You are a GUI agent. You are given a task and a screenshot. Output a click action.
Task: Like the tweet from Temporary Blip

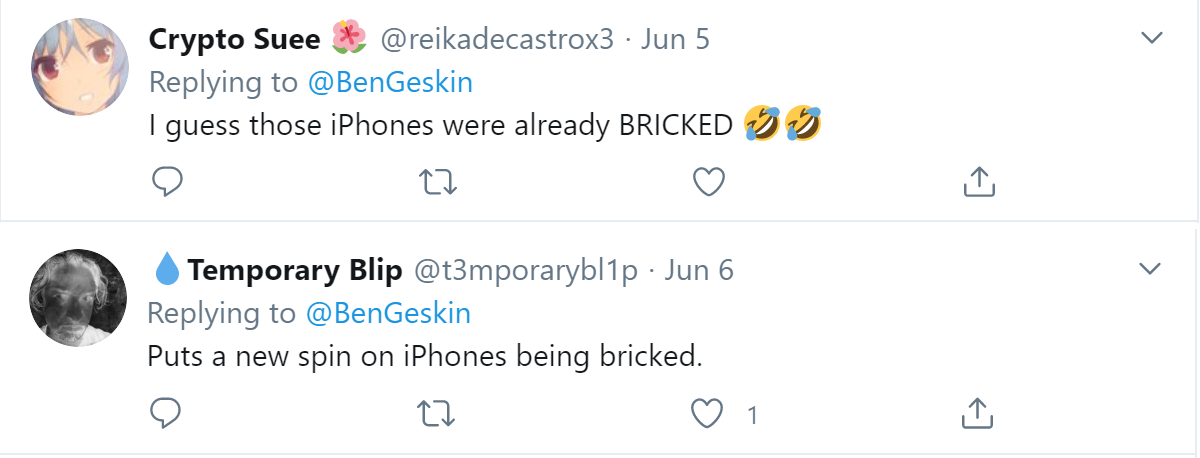(708, 413)
